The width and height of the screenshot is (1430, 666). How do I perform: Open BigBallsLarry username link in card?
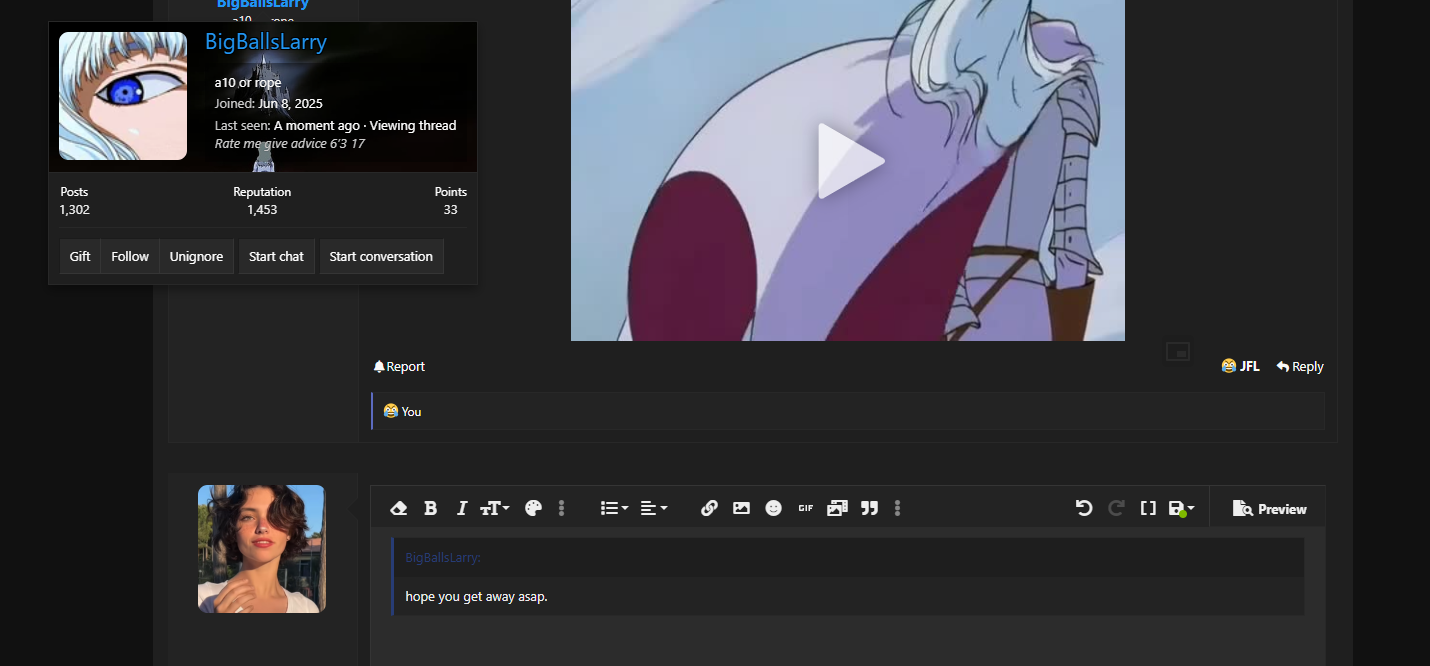(266, 42)
